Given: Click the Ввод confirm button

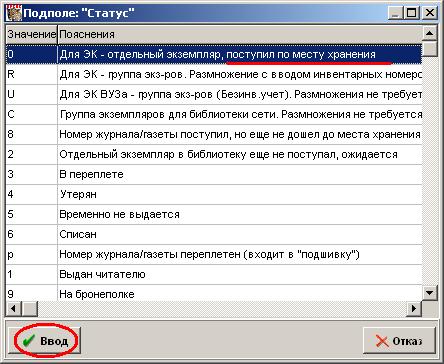Looking at the screenshot, I should tap(44, 341).
